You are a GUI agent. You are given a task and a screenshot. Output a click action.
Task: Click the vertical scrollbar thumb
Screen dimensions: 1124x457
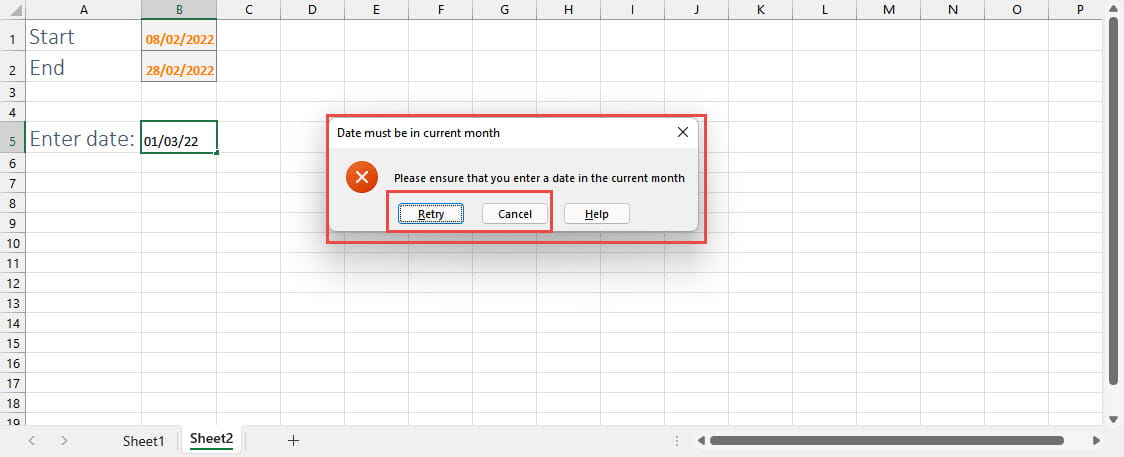coord(1115,200)
